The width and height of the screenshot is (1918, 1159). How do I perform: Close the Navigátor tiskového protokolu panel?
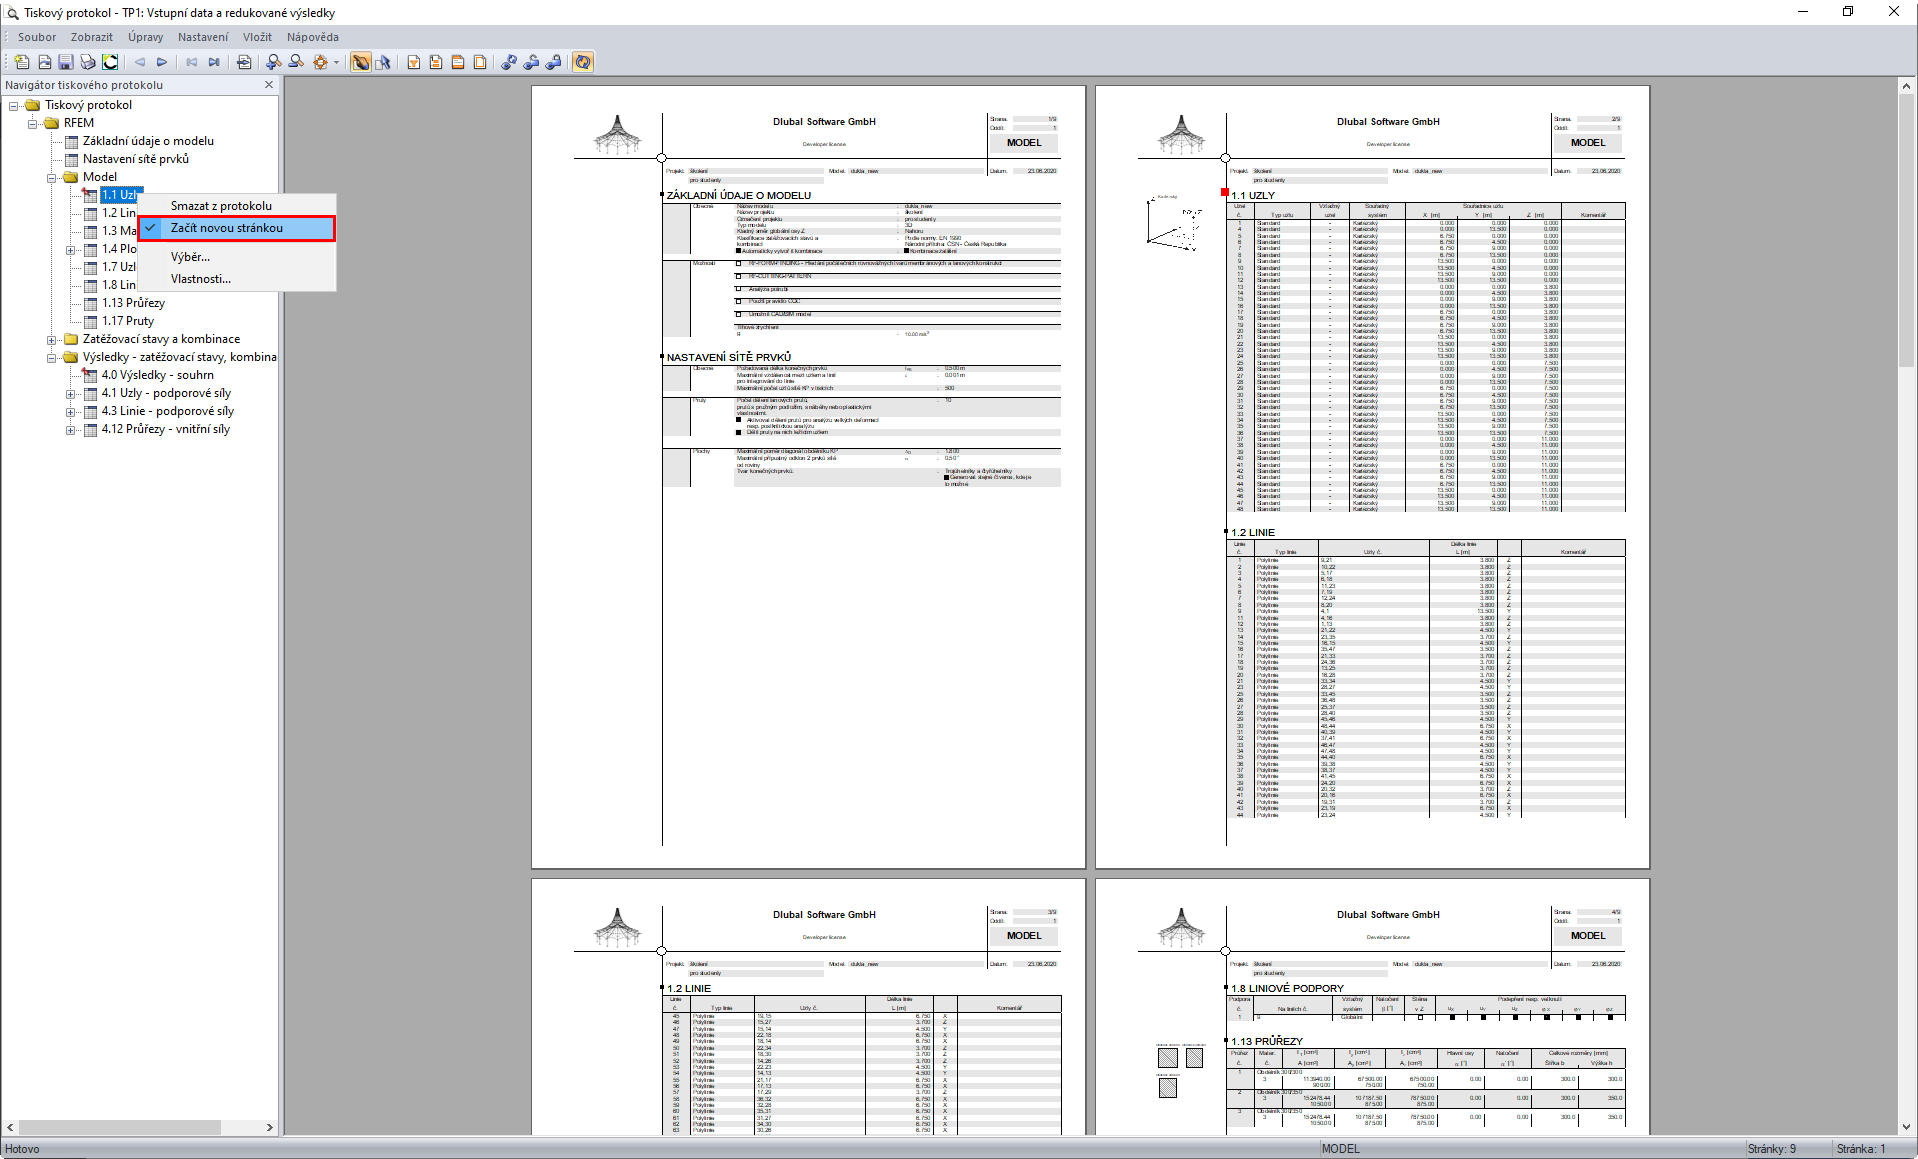[269, 85]
